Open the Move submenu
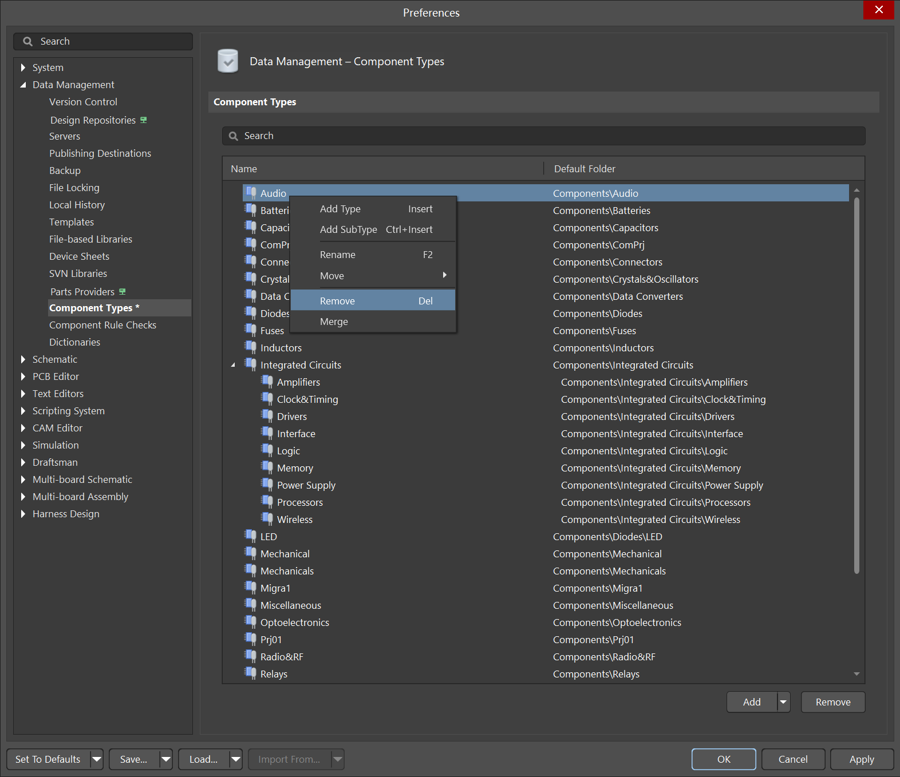The width and height of the screenshot is (900, 777). (x=373, y=276)
